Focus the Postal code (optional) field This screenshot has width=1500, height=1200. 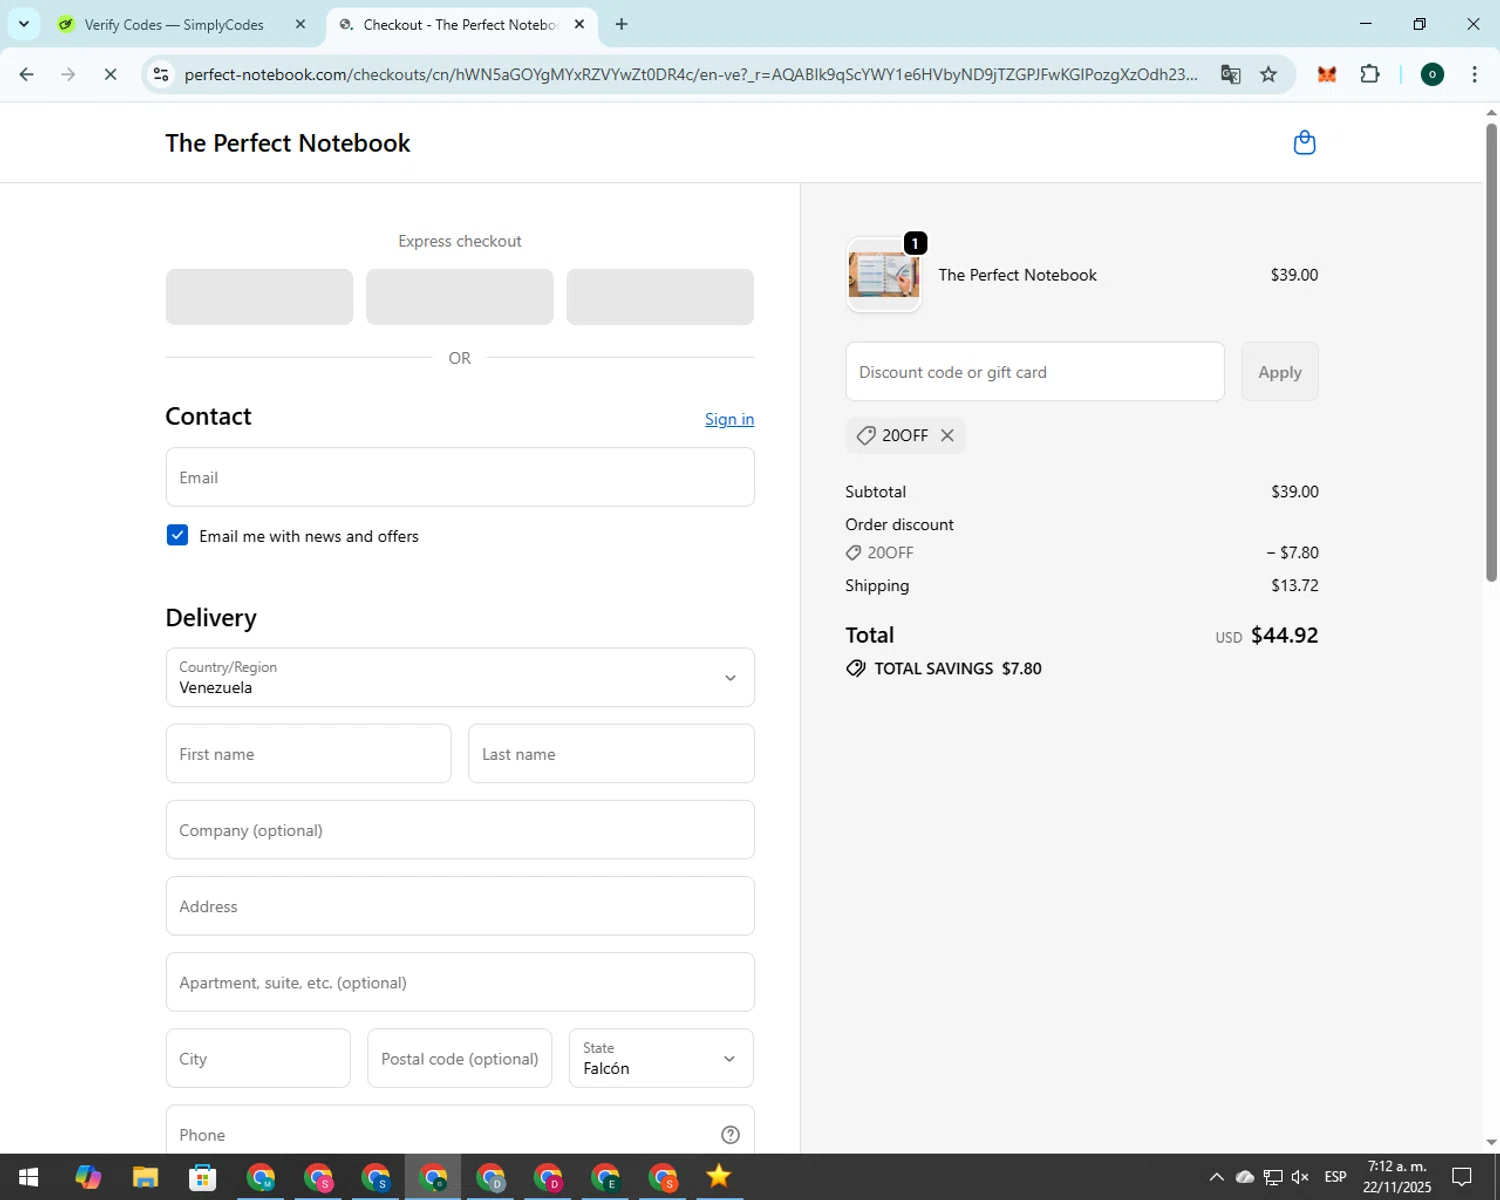(460, 1058)
